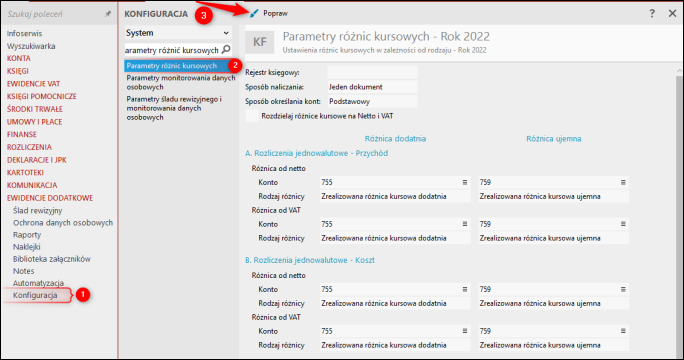Screen dimensions: 684x360
Task: Select Konfiguracja in the sidebar
Action: tap(35, 295)
